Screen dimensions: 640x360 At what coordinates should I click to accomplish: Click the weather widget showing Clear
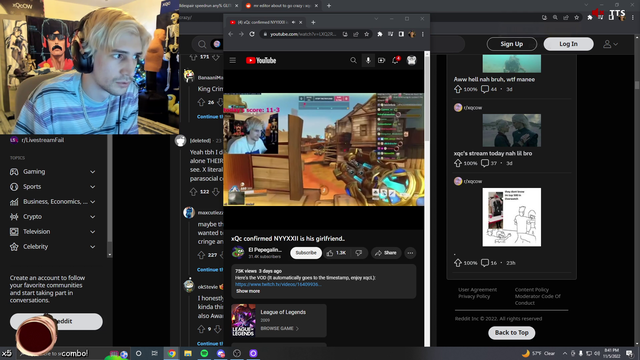pyautogui.click(x=539, y=353)
